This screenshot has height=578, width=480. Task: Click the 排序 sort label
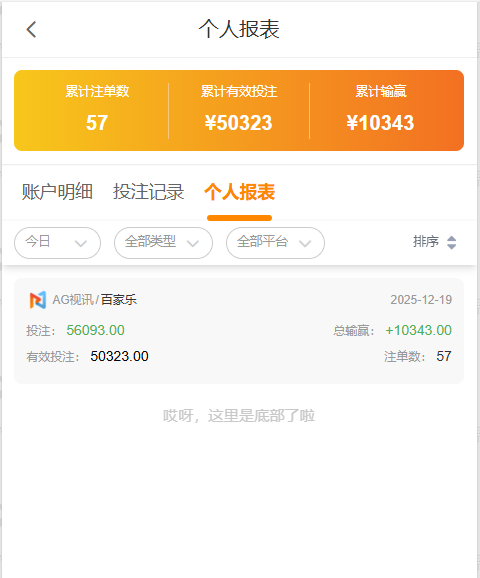click(x=426, y=241)
